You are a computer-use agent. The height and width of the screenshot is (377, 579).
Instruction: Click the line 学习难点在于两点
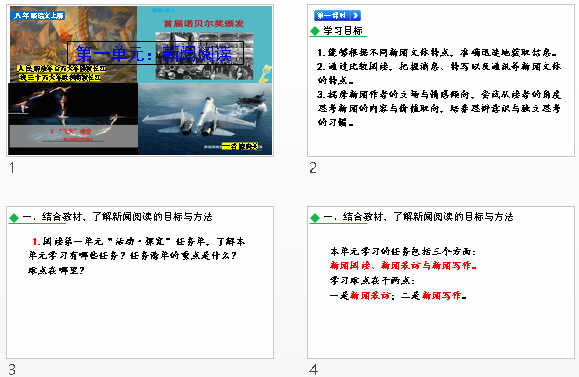point(372,281)
